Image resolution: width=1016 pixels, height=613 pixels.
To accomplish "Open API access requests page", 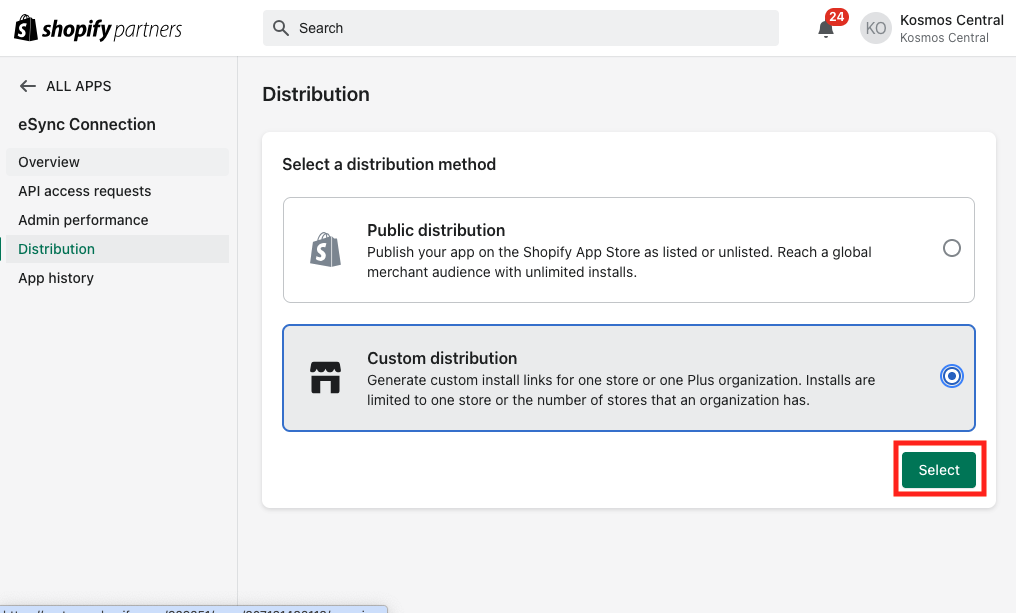I will (x=85, y=191).
